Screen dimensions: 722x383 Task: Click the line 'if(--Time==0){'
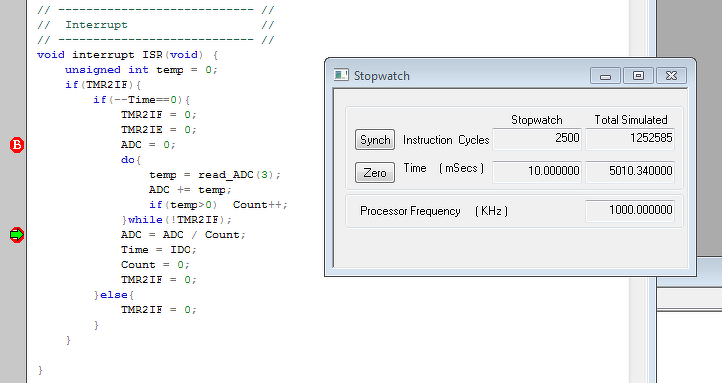[142, 100]
